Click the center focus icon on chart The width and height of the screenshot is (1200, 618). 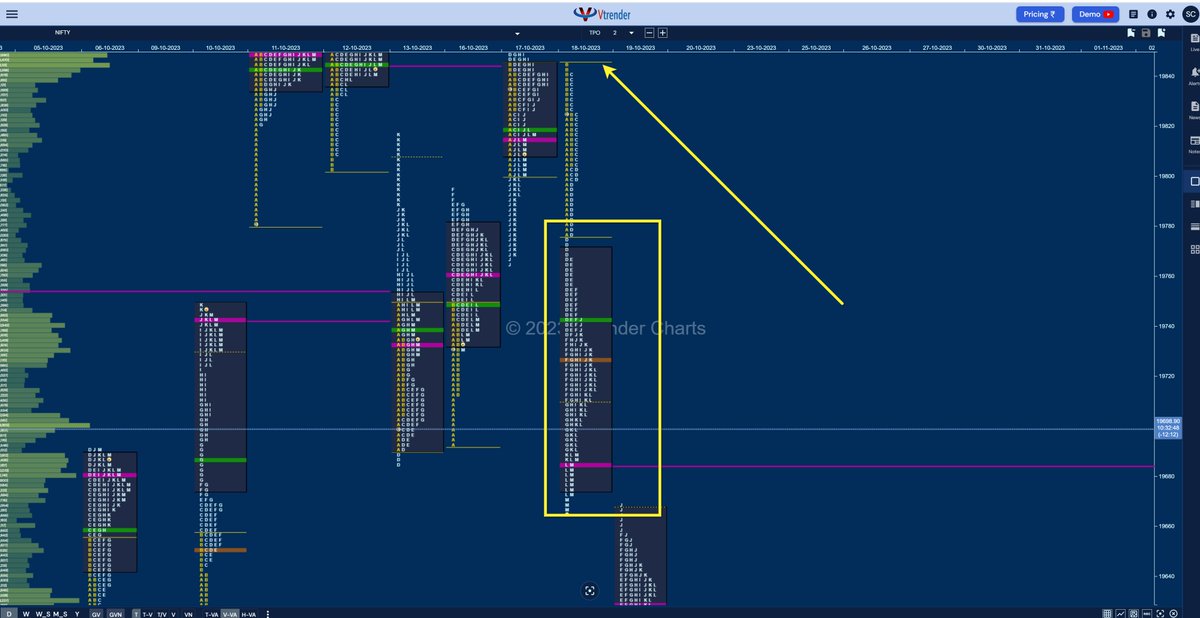click(x=590, y=591)
